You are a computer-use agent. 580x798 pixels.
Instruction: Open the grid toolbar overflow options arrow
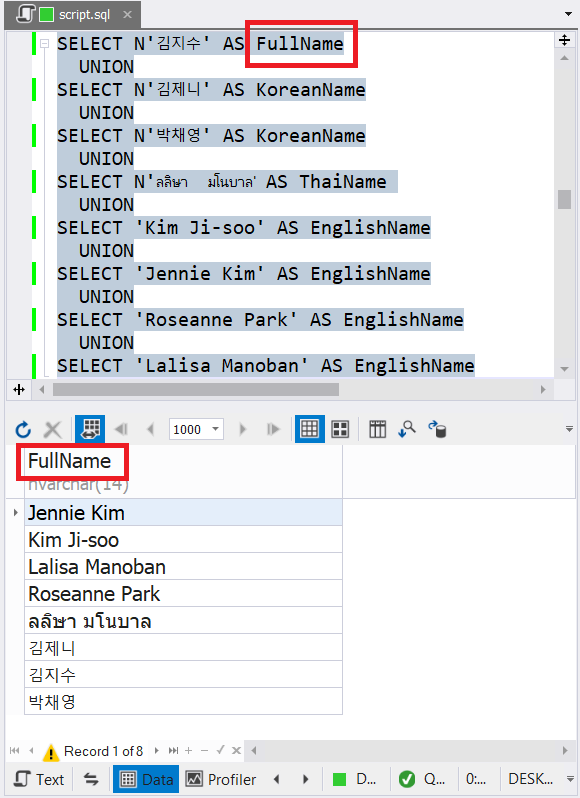569,430
